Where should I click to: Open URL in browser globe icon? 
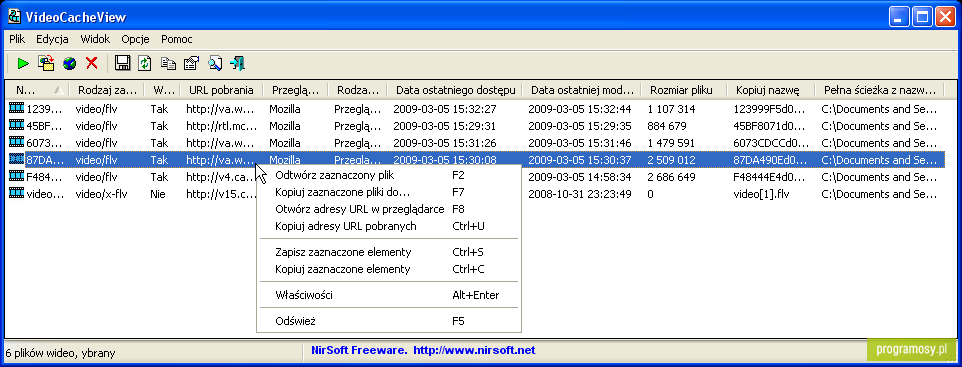point(69,63)
